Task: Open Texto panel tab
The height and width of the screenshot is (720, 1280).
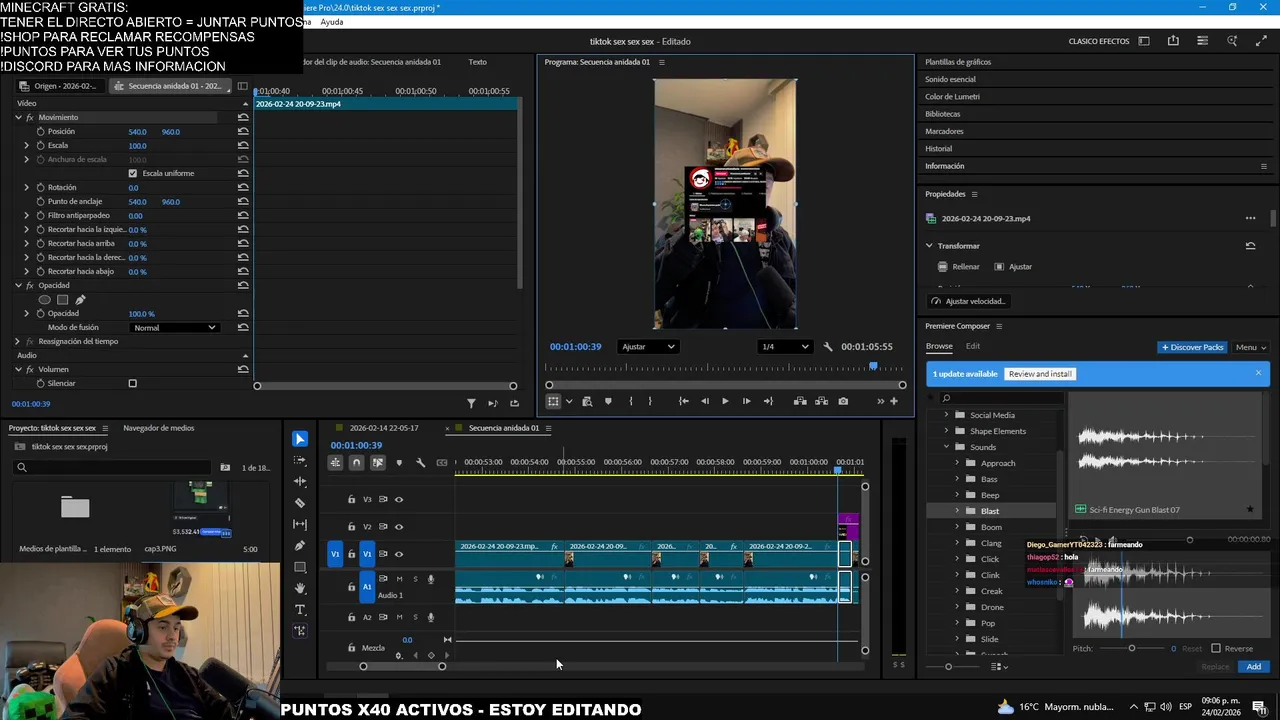Action: 478,62
